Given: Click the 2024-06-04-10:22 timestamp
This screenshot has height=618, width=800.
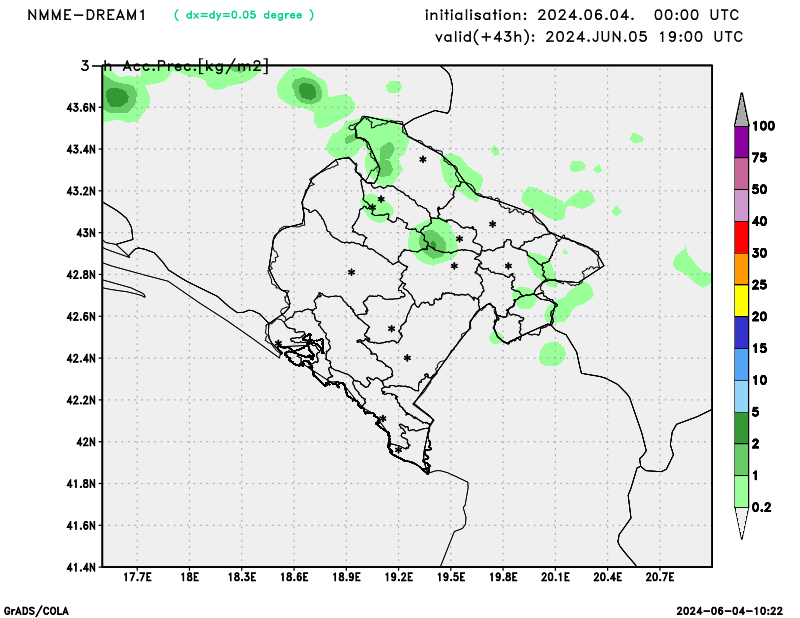Looking at the screenshot, I should (x=730, y=611).
